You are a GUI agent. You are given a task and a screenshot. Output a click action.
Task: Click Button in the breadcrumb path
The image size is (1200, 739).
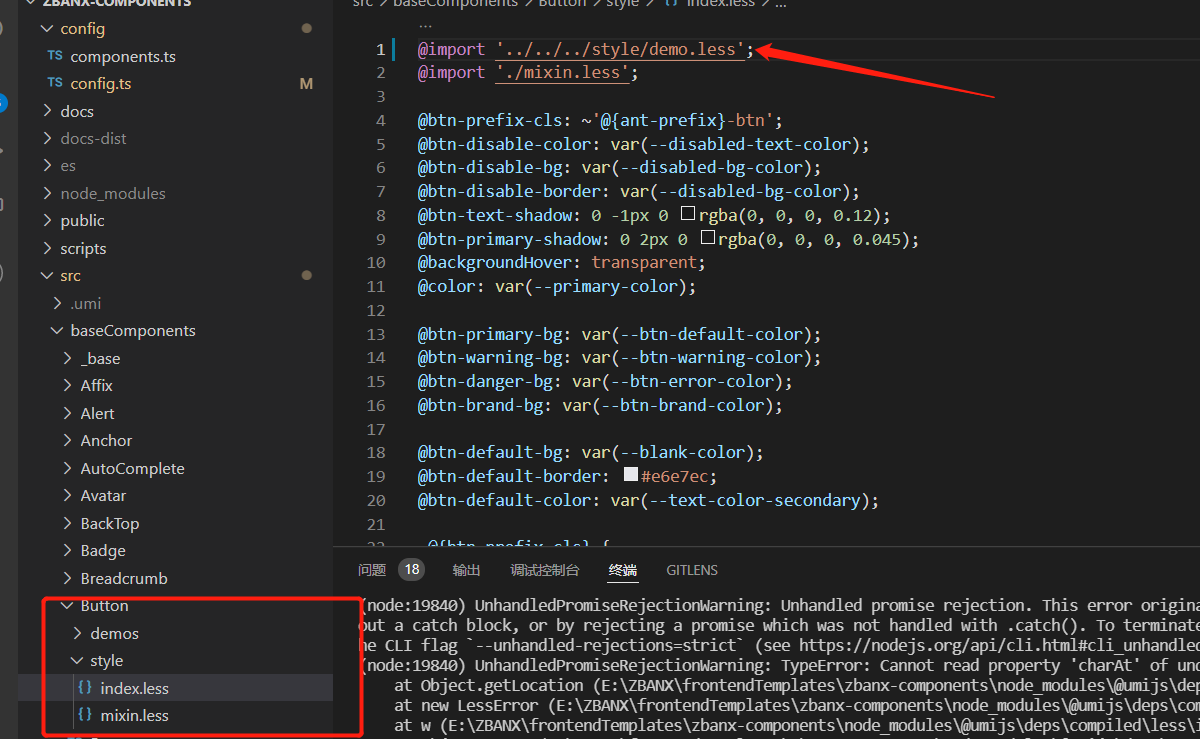pyautogui.click(x=562, y=4)
